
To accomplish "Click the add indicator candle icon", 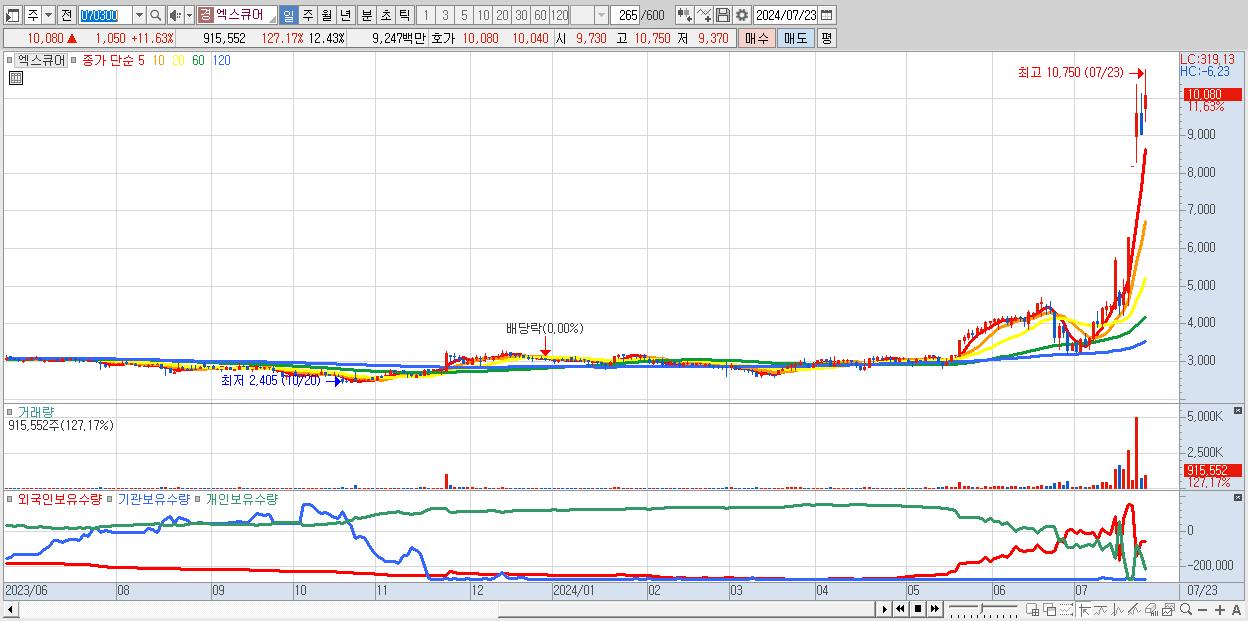I will click(x=685, y=15).
